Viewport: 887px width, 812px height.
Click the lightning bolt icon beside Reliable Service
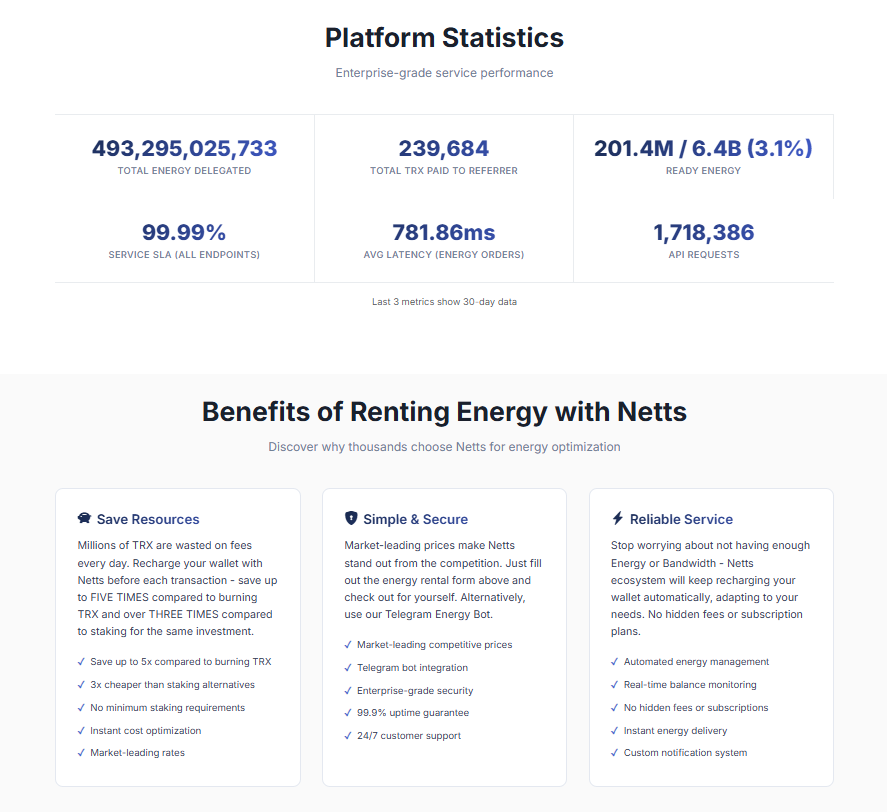tap(618, 519)
